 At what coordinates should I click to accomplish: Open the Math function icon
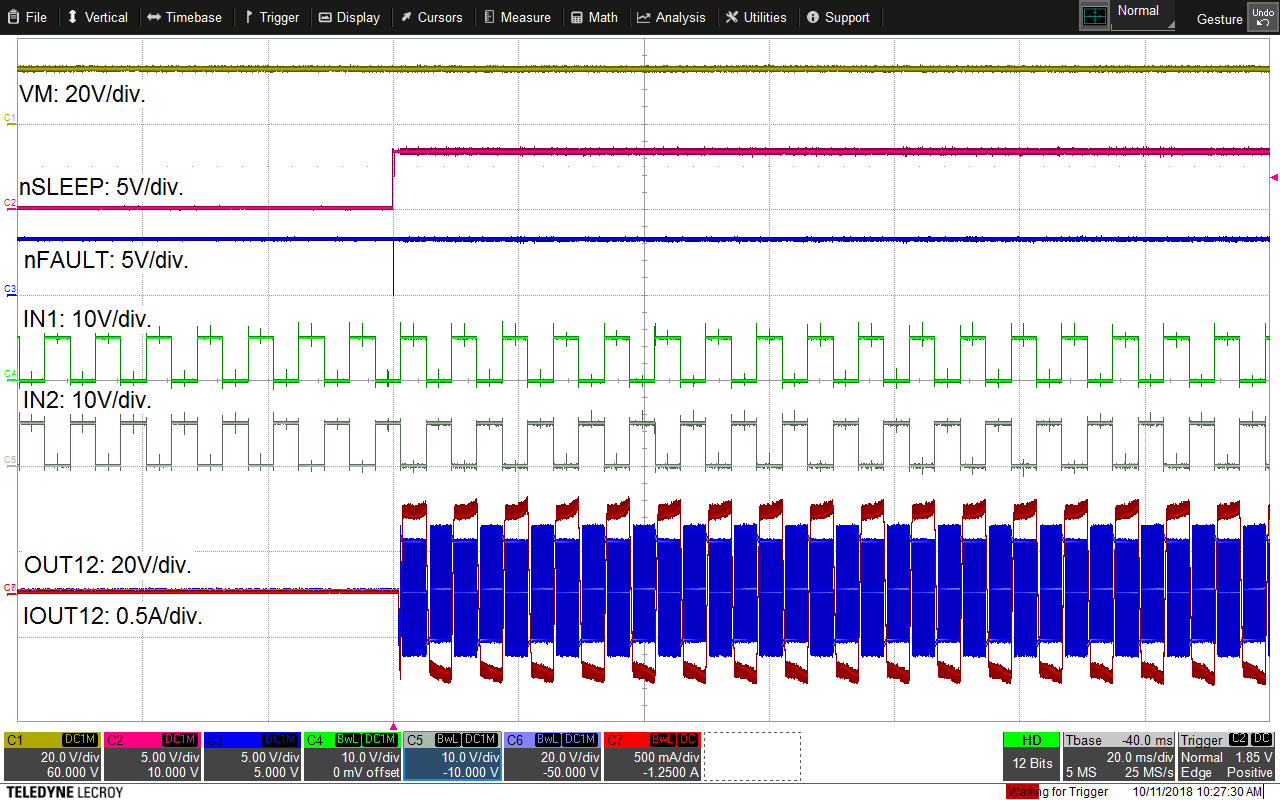coord(575,17)
